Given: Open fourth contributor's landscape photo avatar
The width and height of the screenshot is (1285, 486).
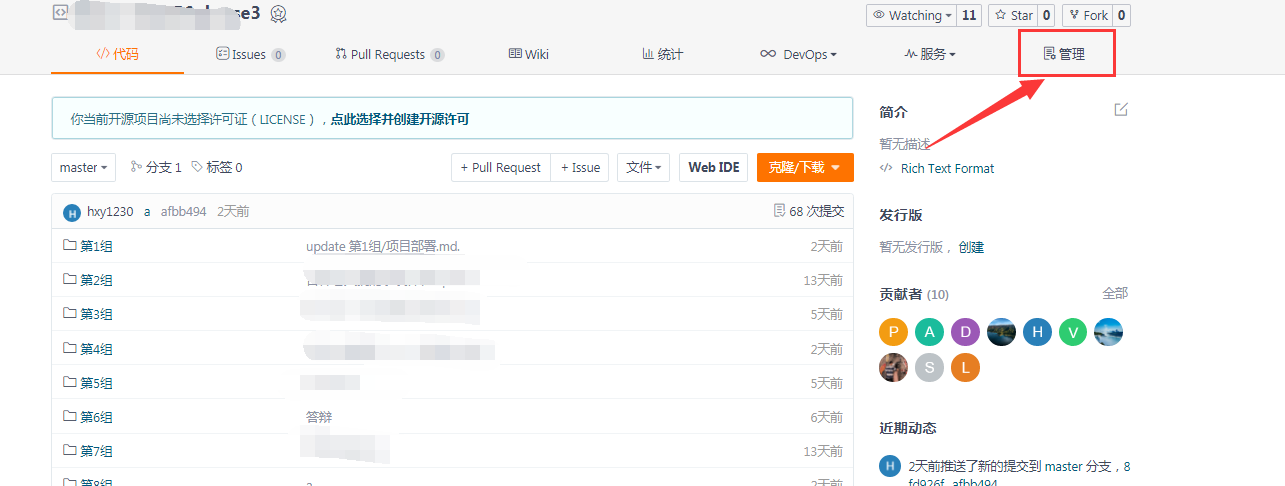Looking at the screenshot, I should (x=1002, y=332).
